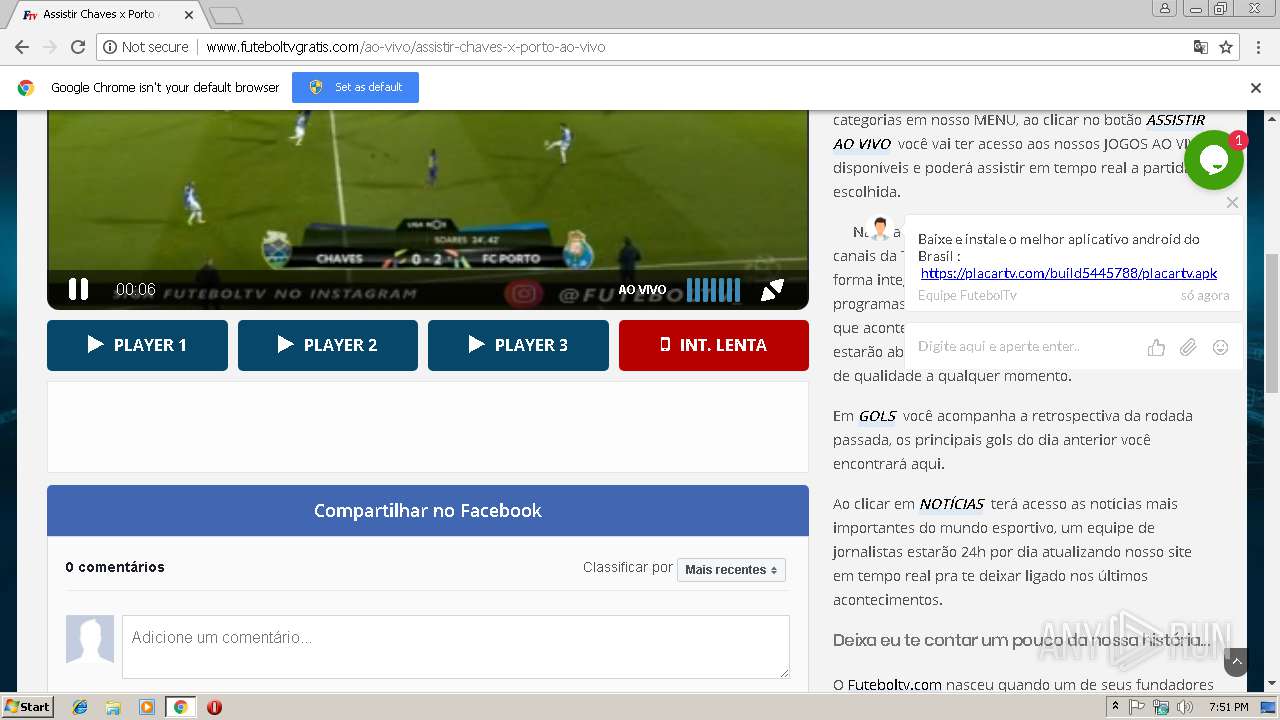Close the Assistir Chaves x Porto tab
1280x720 pixels.
(x=188, y=15)
